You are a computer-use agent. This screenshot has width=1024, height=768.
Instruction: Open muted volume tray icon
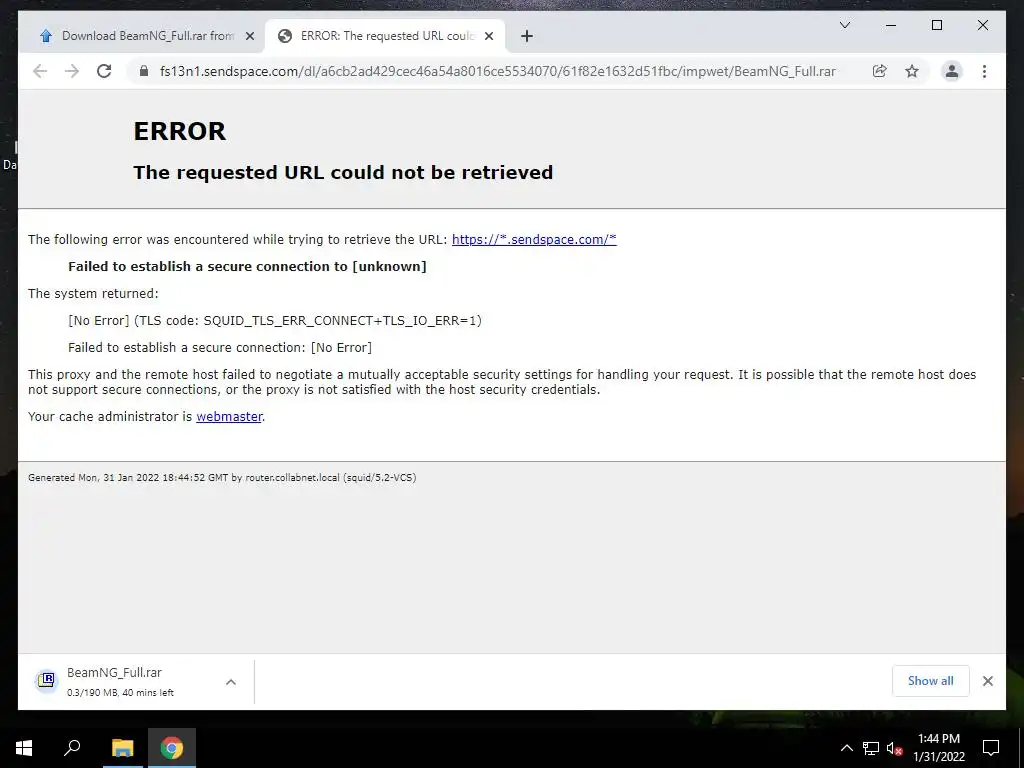(895, 748)
